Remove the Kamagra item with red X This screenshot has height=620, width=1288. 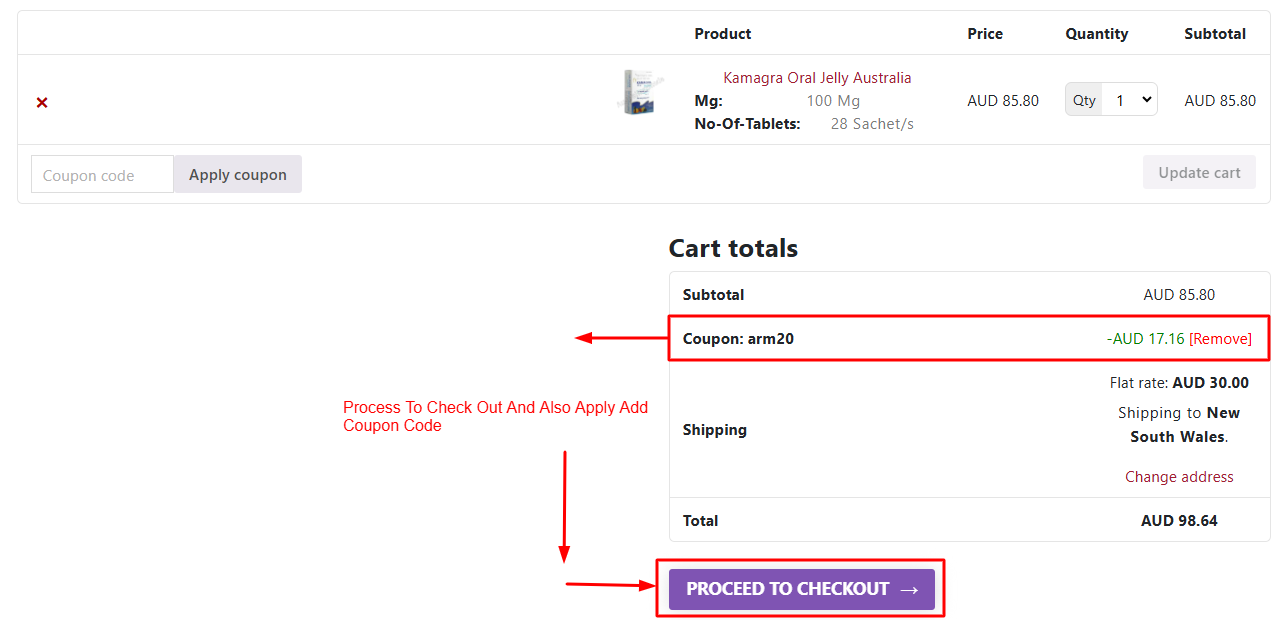(42, 102)
